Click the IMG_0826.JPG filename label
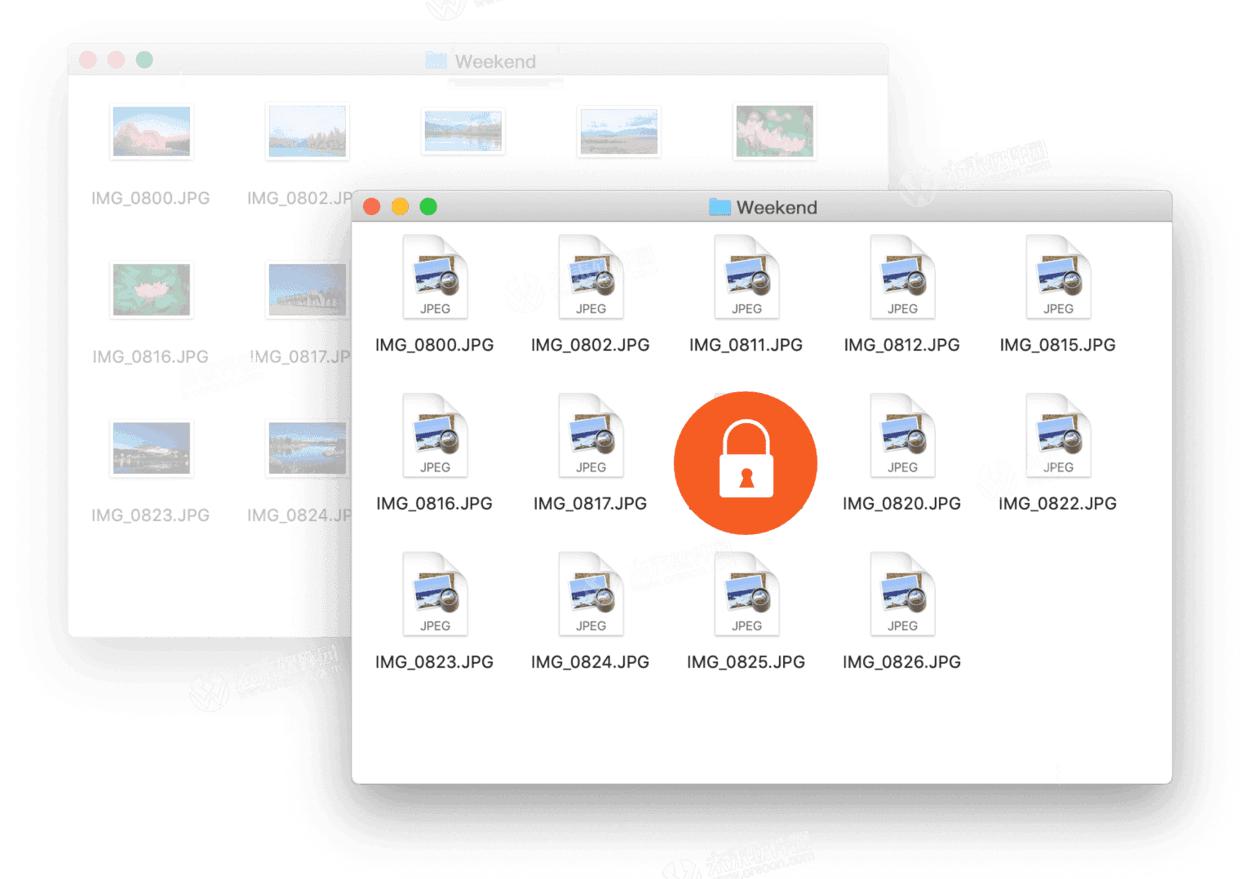 tap(902, 662)
